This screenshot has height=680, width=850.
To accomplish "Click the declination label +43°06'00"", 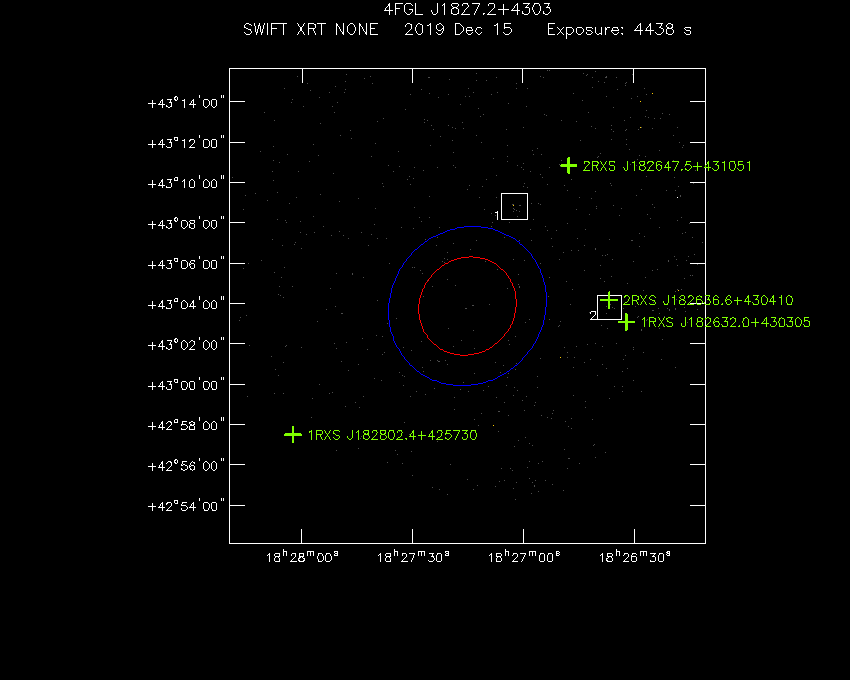I will tap(186, 264).
